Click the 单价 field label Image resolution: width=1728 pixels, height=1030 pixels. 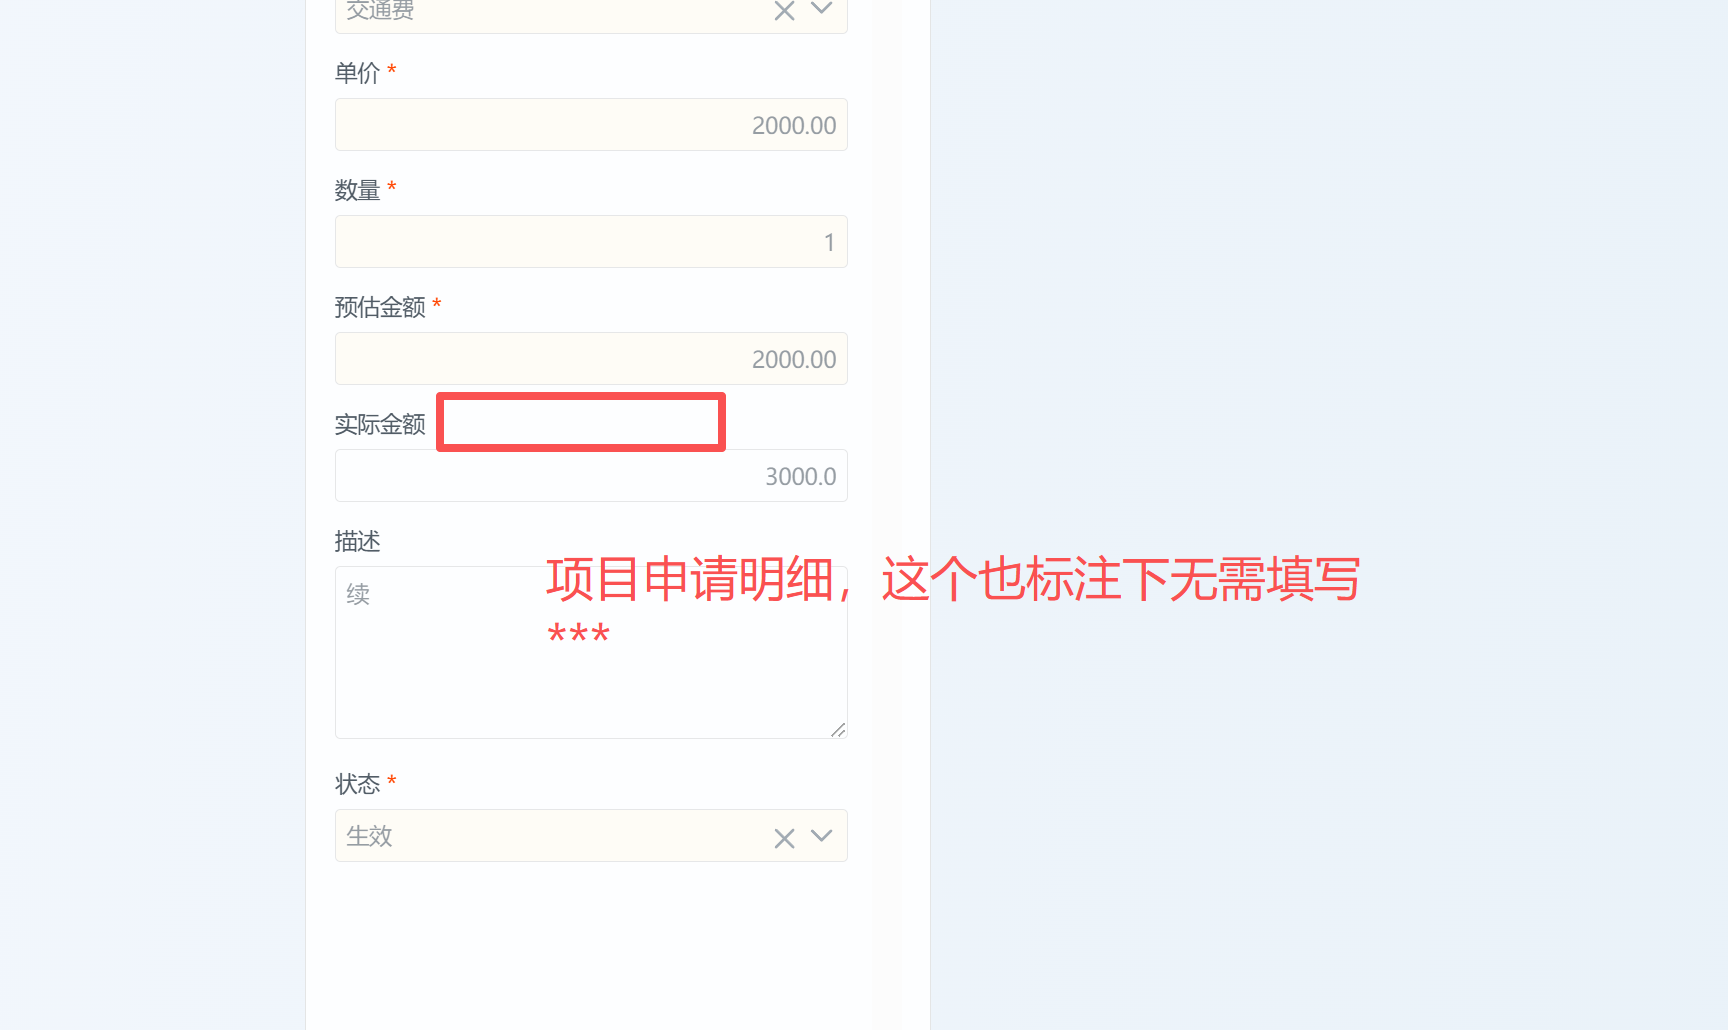[x=357, y=73]
